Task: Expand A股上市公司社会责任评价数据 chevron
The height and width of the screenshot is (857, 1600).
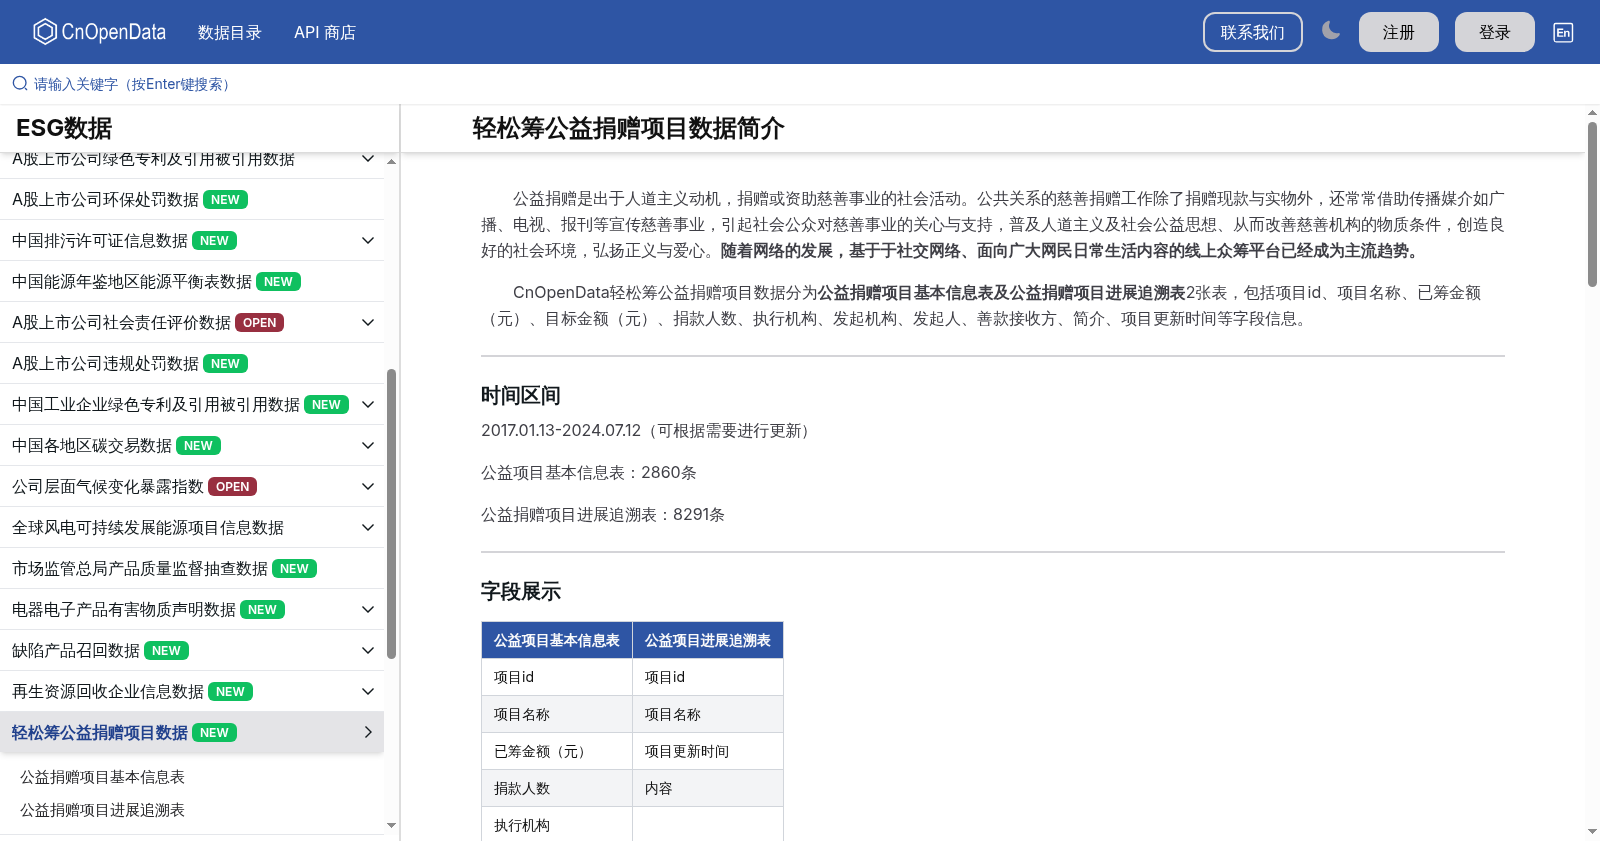Action: [368, 323]
